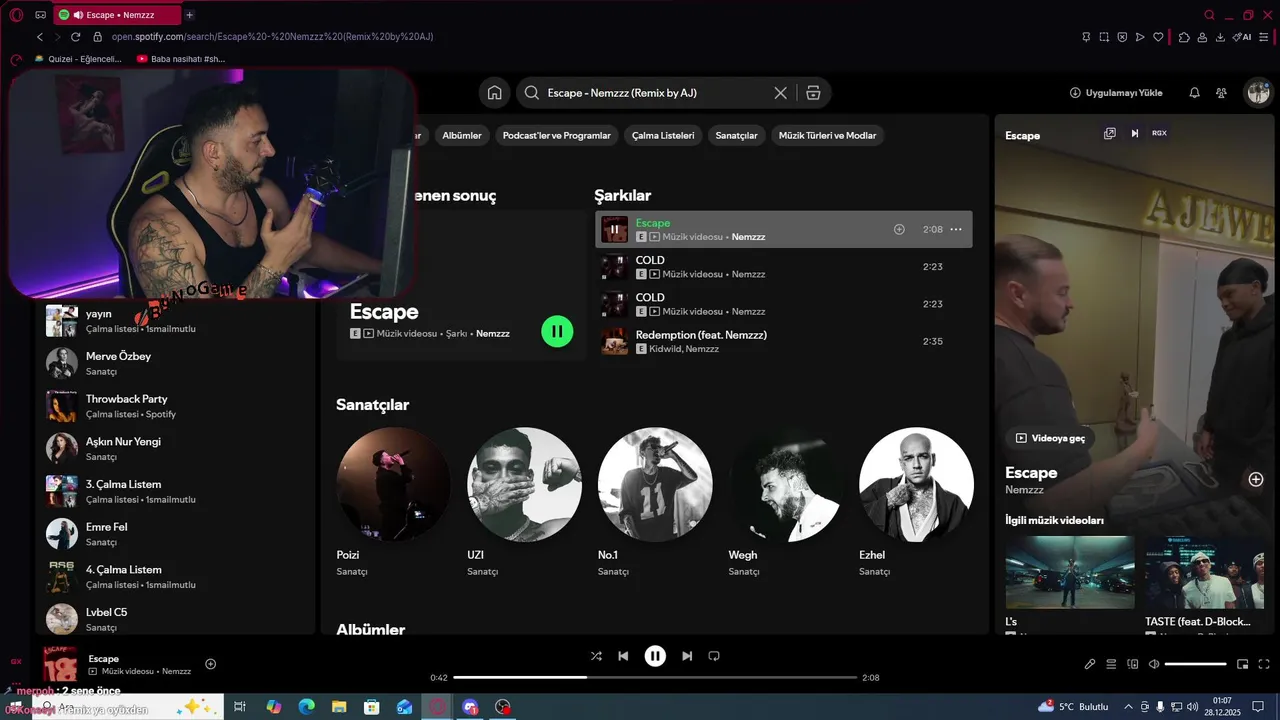Click the Videoya geç button
The height and width of the screenshot is (720, 1280).
pyautogui.click(x=1050, y=438)
